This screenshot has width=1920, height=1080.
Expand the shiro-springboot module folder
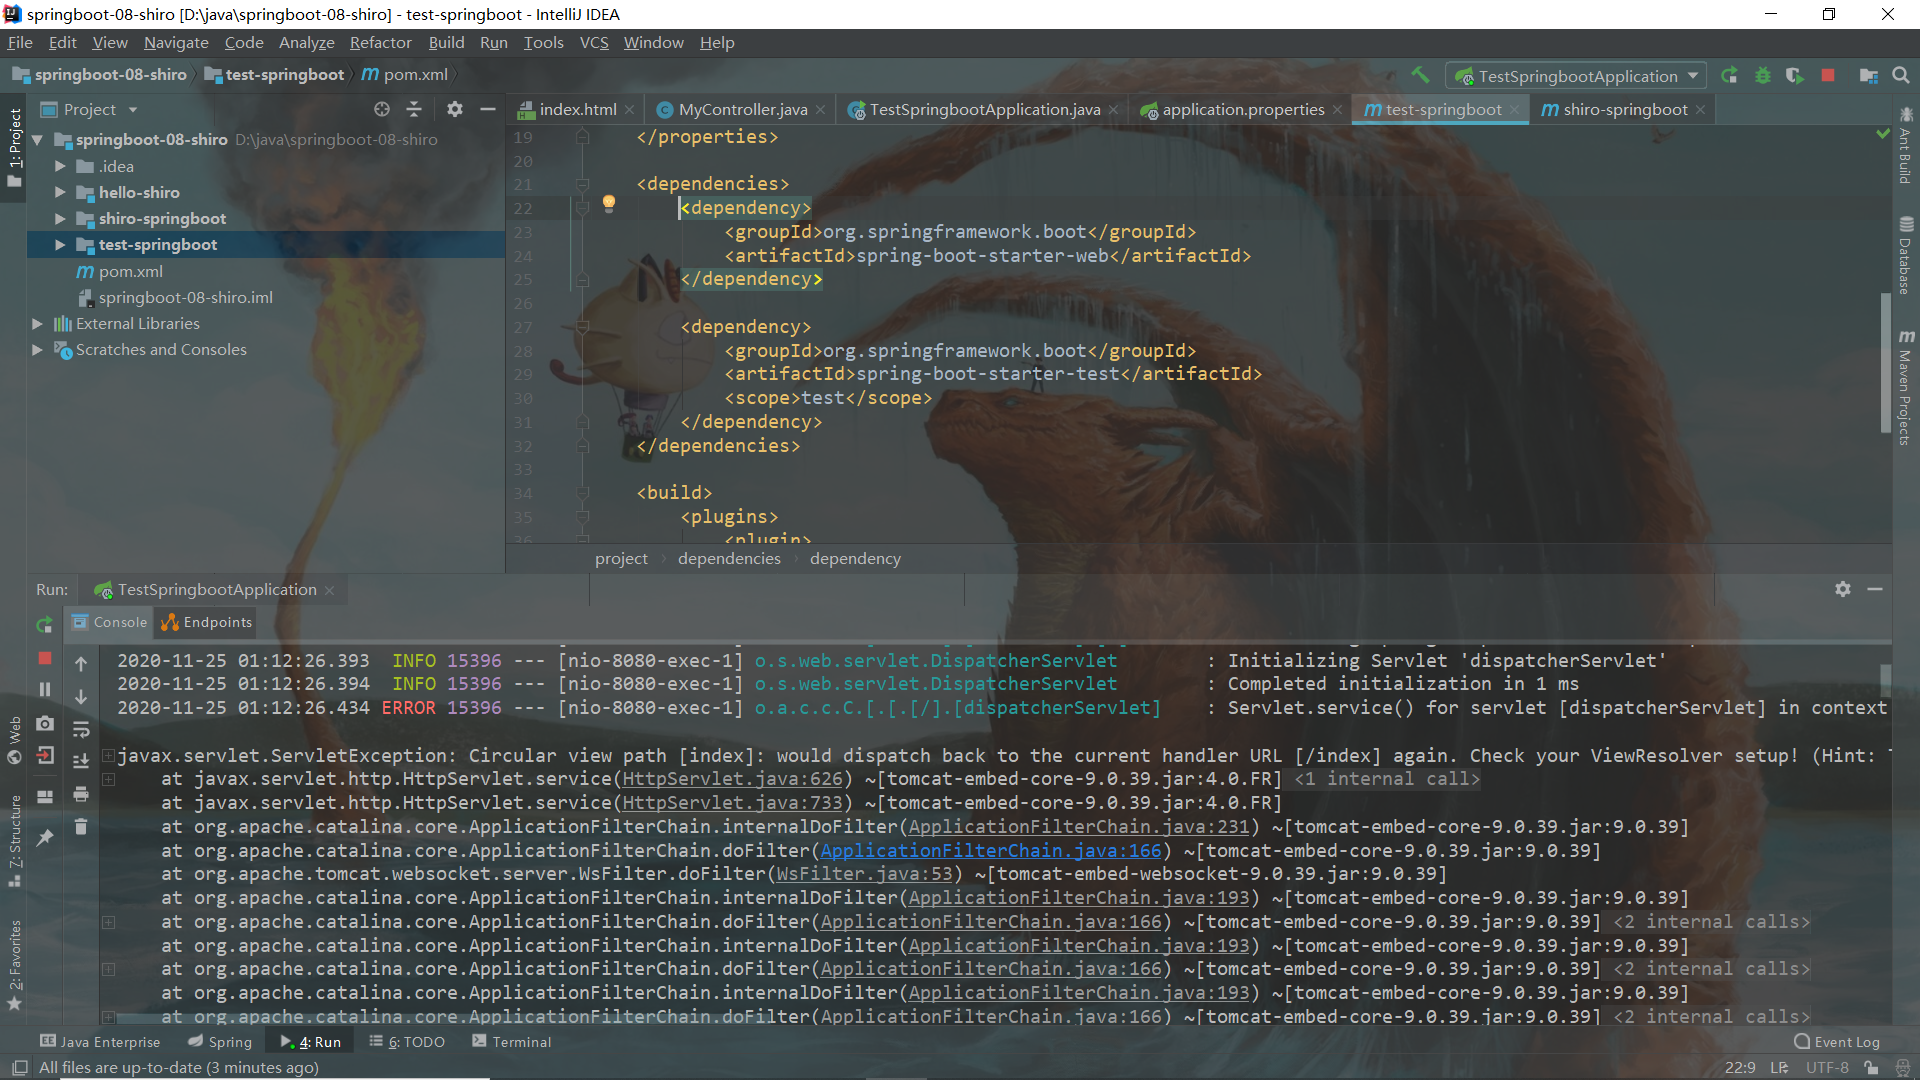[60, 218]
